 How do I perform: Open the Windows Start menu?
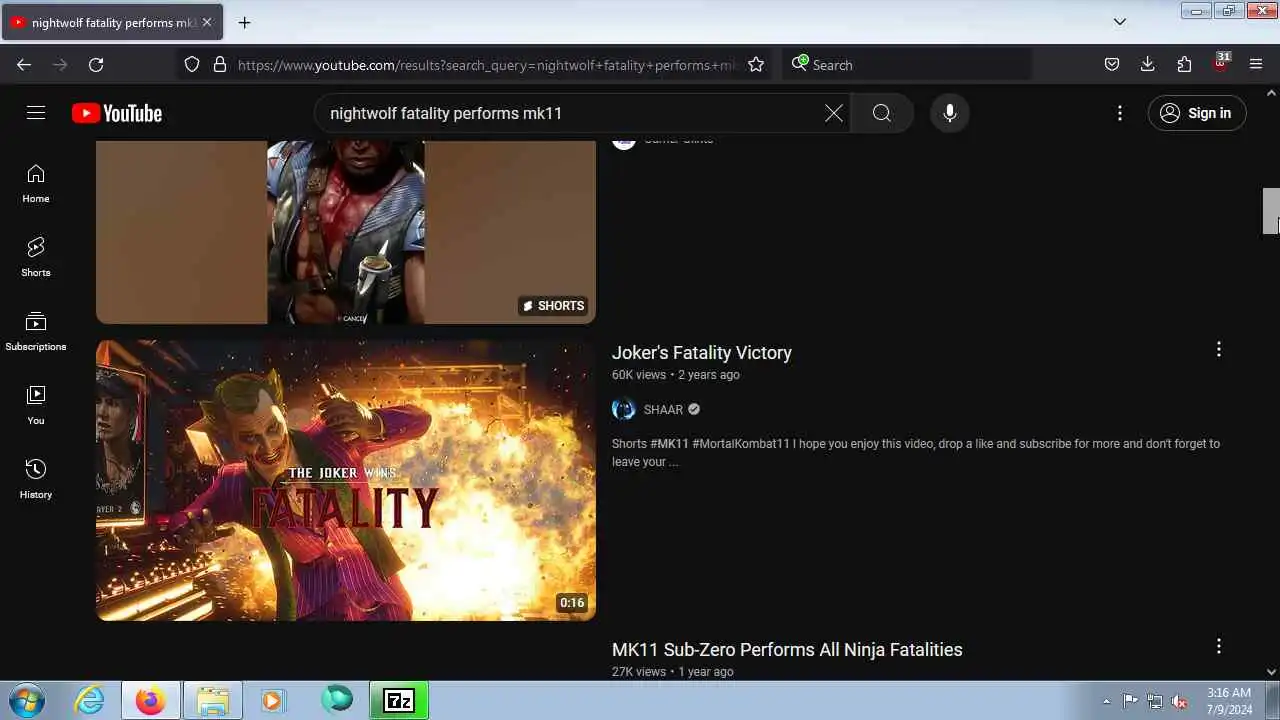(x=25, y=700)
